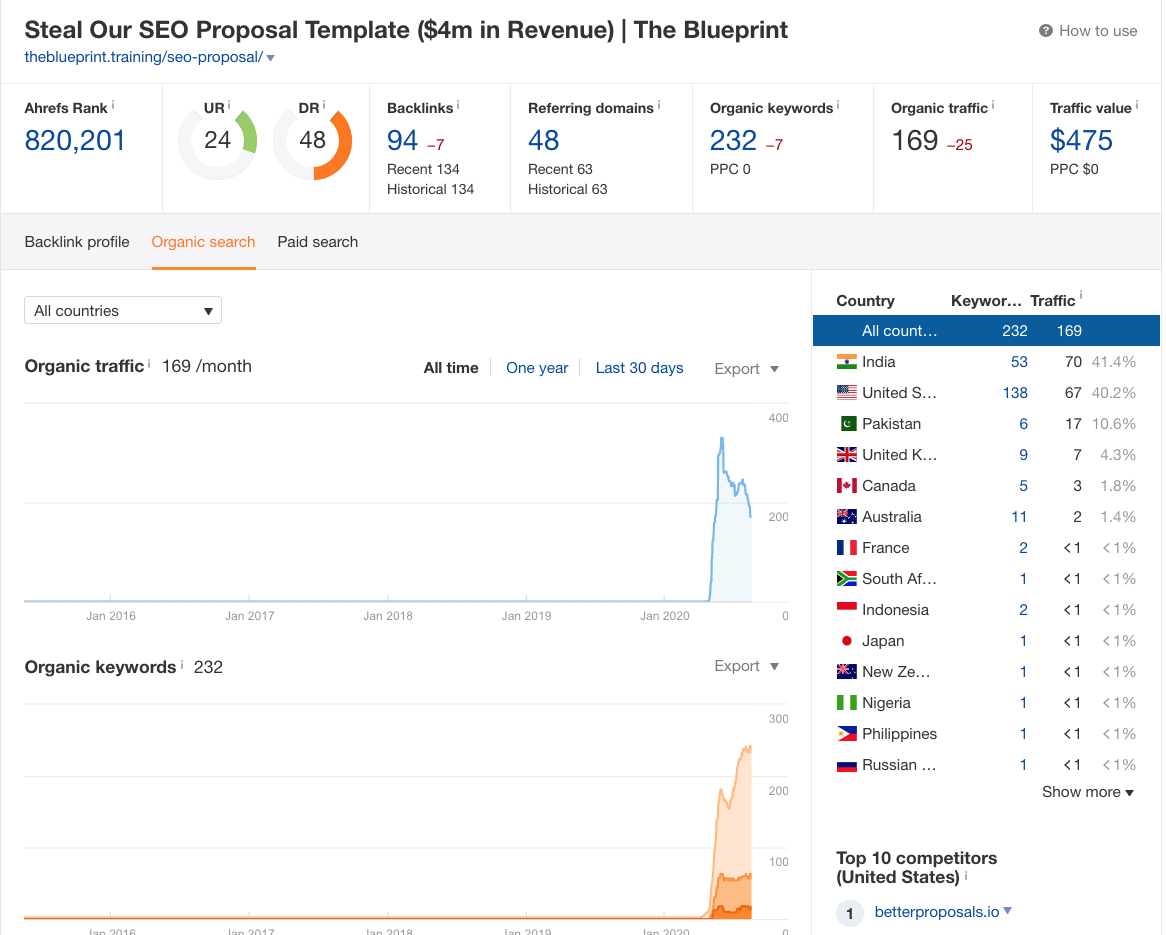The width and height of the screenshot is (1166, 935).
Task: Click Russian Federation flag icon
Action: [846, 765]
